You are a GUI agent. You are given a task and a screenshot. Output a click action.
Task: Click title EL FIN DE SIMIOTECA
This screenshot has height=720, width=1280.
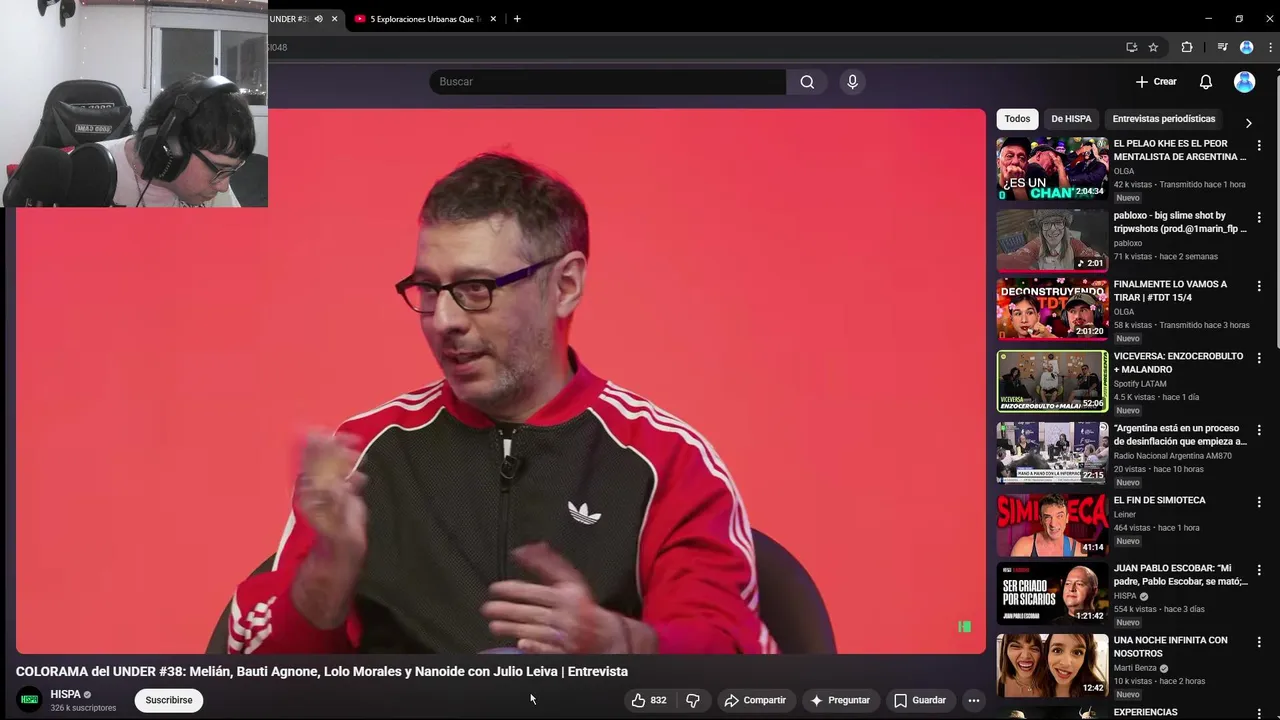1159,500
